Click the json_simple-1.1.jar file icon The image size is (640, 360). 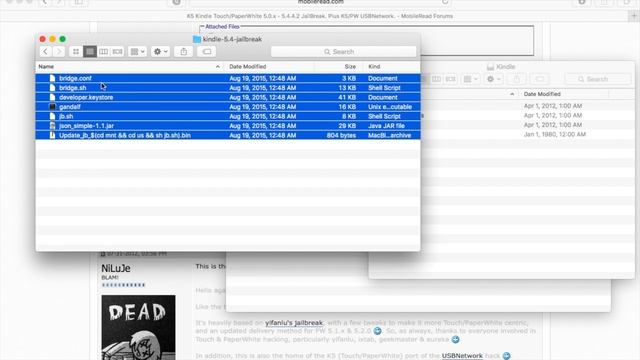tap(52, 126)
